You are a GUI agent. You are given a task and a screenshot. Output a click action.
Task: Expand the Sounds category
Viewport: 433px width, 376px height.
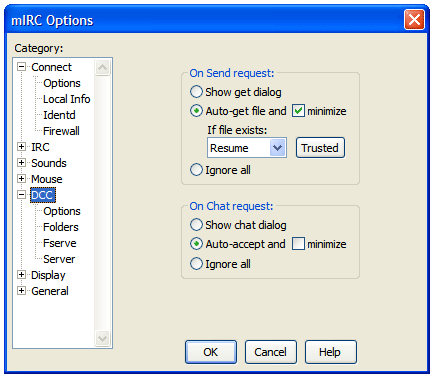click(21, 163)
